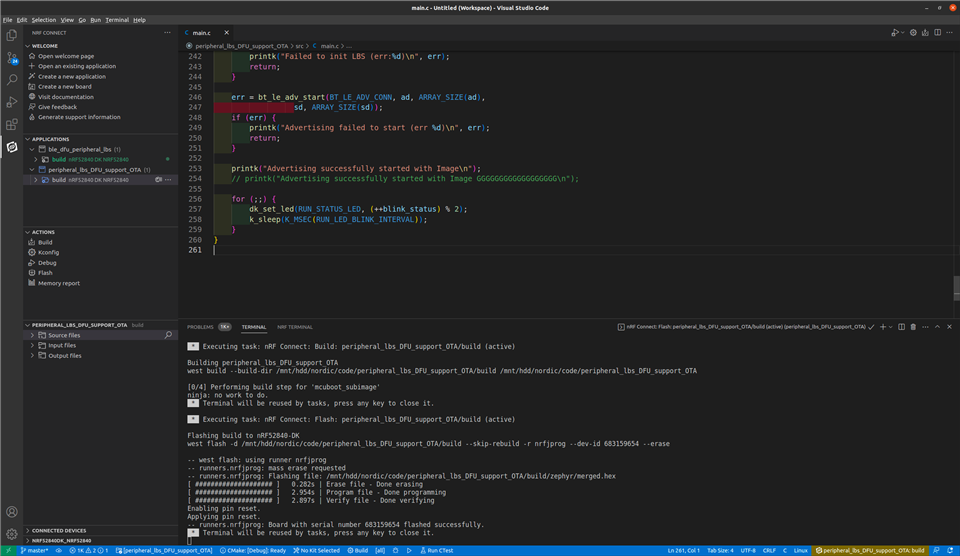Click the CMake launch play icon in status bar
The width and height of the screenshot is (960, 556).
pyautogui.click(x=409, y=550)
